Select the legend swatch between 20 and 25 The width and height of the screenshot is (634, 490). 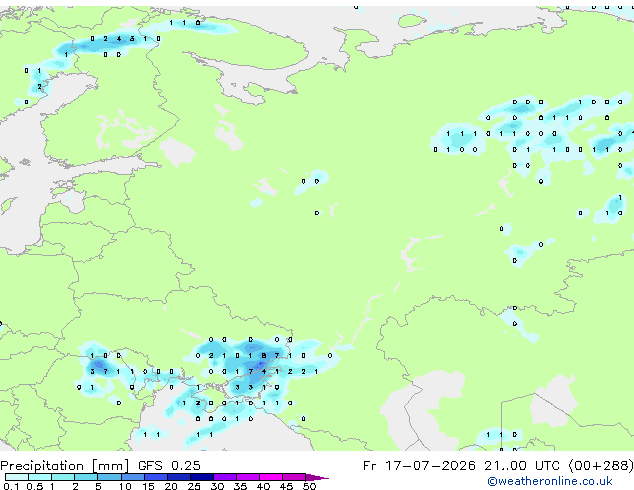[x=179, y=477]
